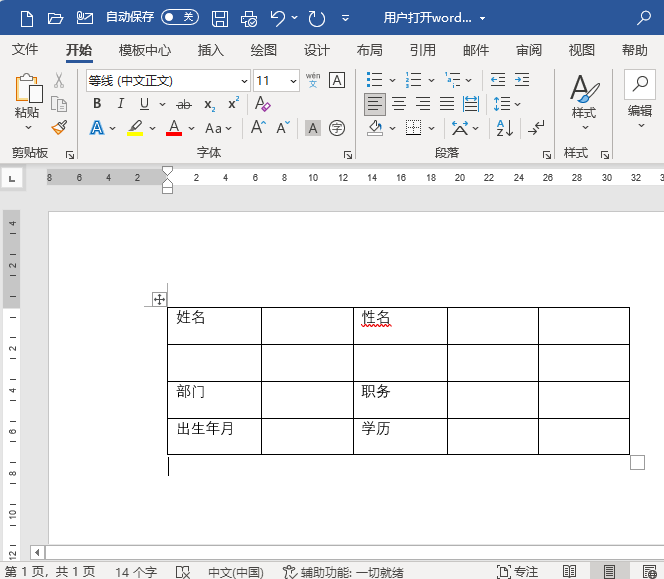Viewport: 664px width, 579px height.
Task: Toggle strikethrough formatting
Action: coord(184,104)
